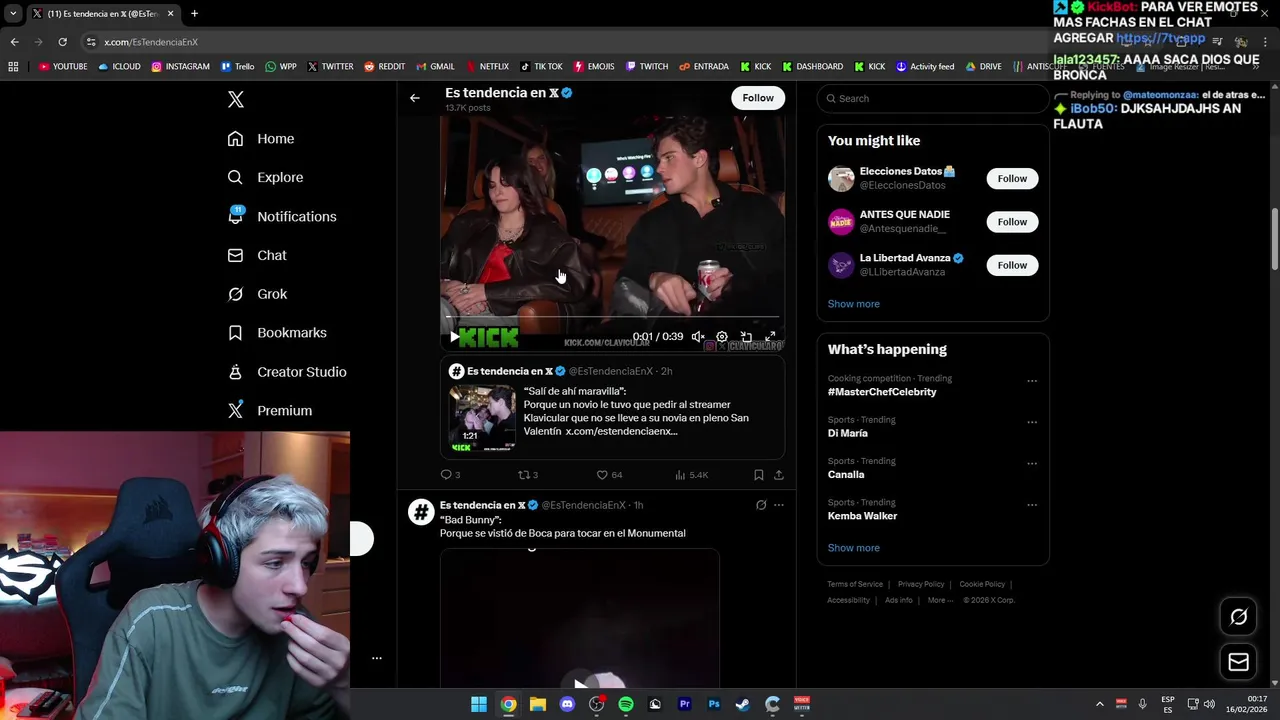The image size is (1280, 720).
Task: Follow the Es tendencia en X account
Action: pos(758,98)
